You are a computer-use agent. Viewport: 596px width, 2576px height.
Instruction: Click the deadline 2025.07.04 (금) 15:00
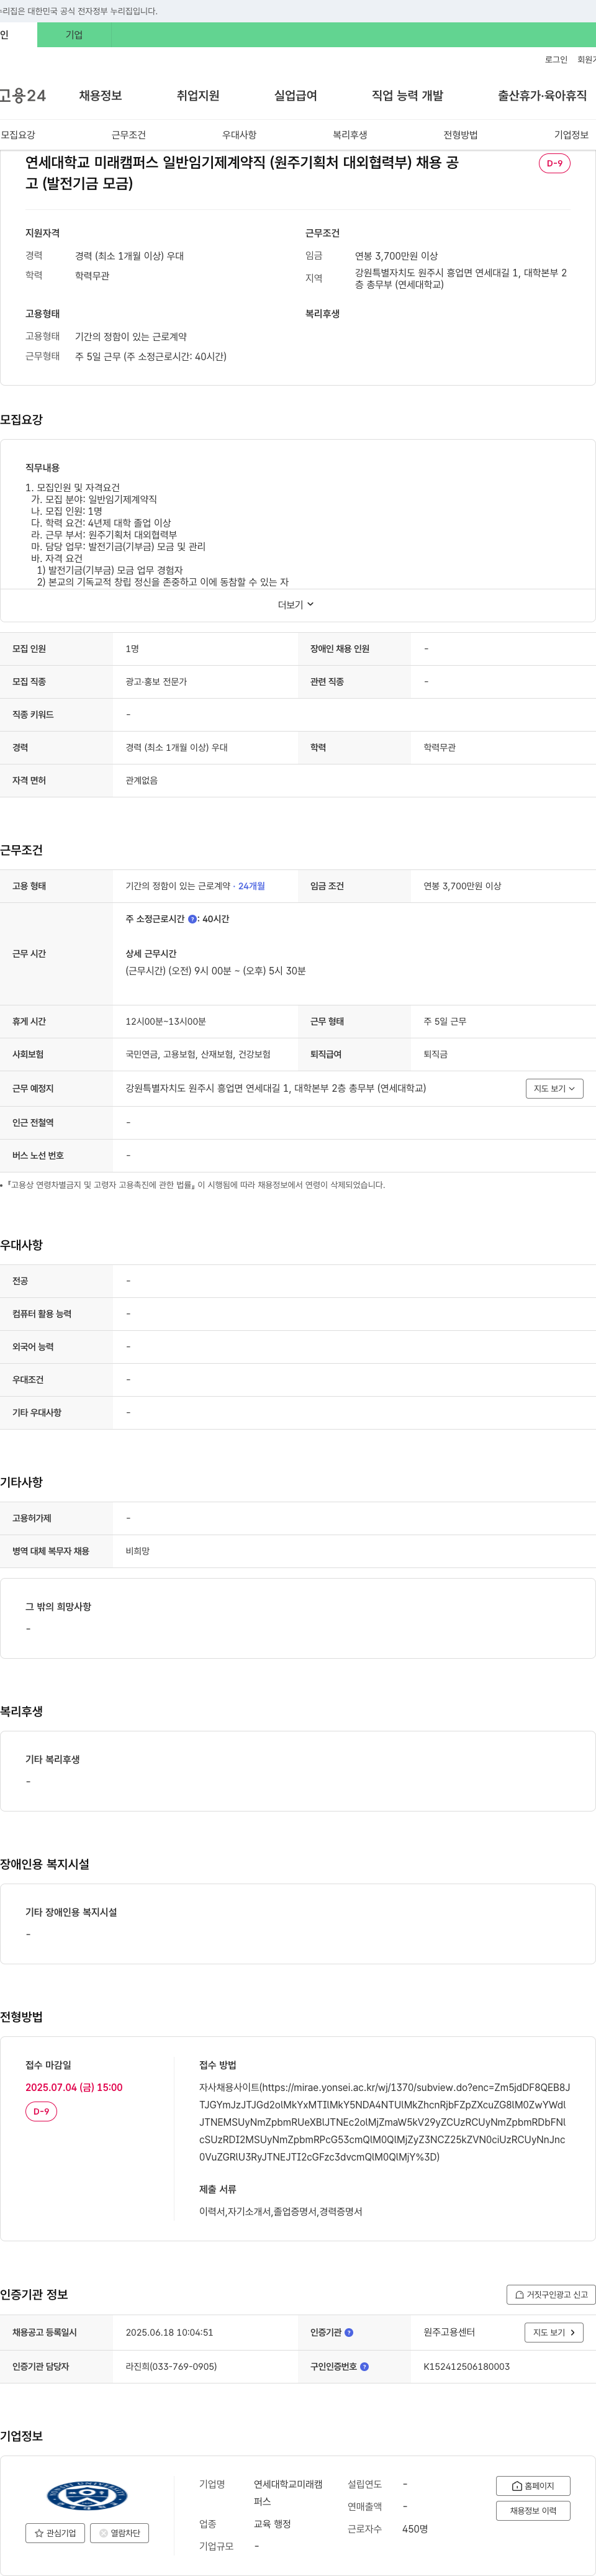coord(74,2087)
